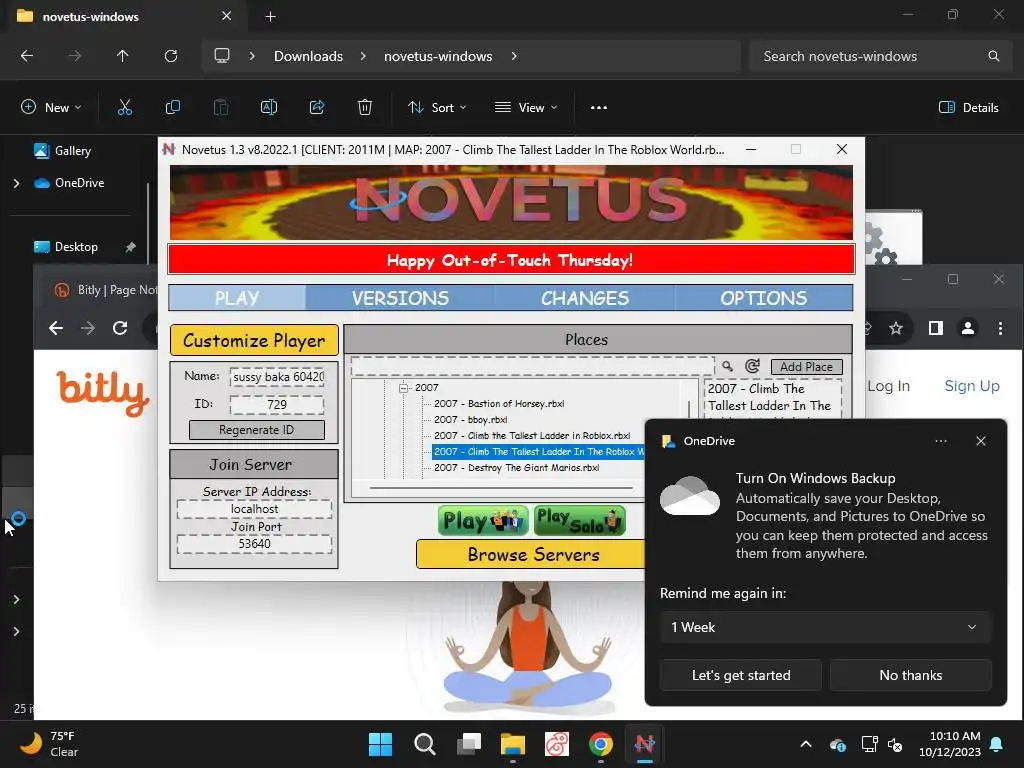The height and width of the screenshot is (768, 1024).
Task: Collapse the 2007 folder in Places tree
Action: coord(403,388)
